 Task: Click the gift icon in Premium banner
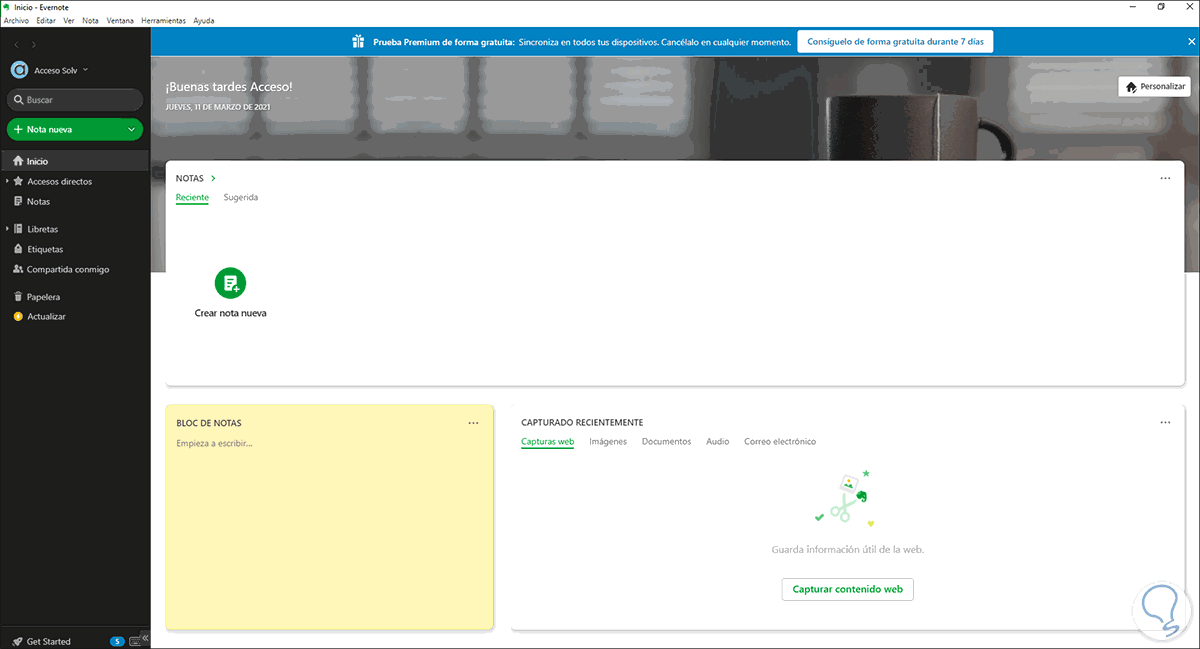tap(359, 41)
